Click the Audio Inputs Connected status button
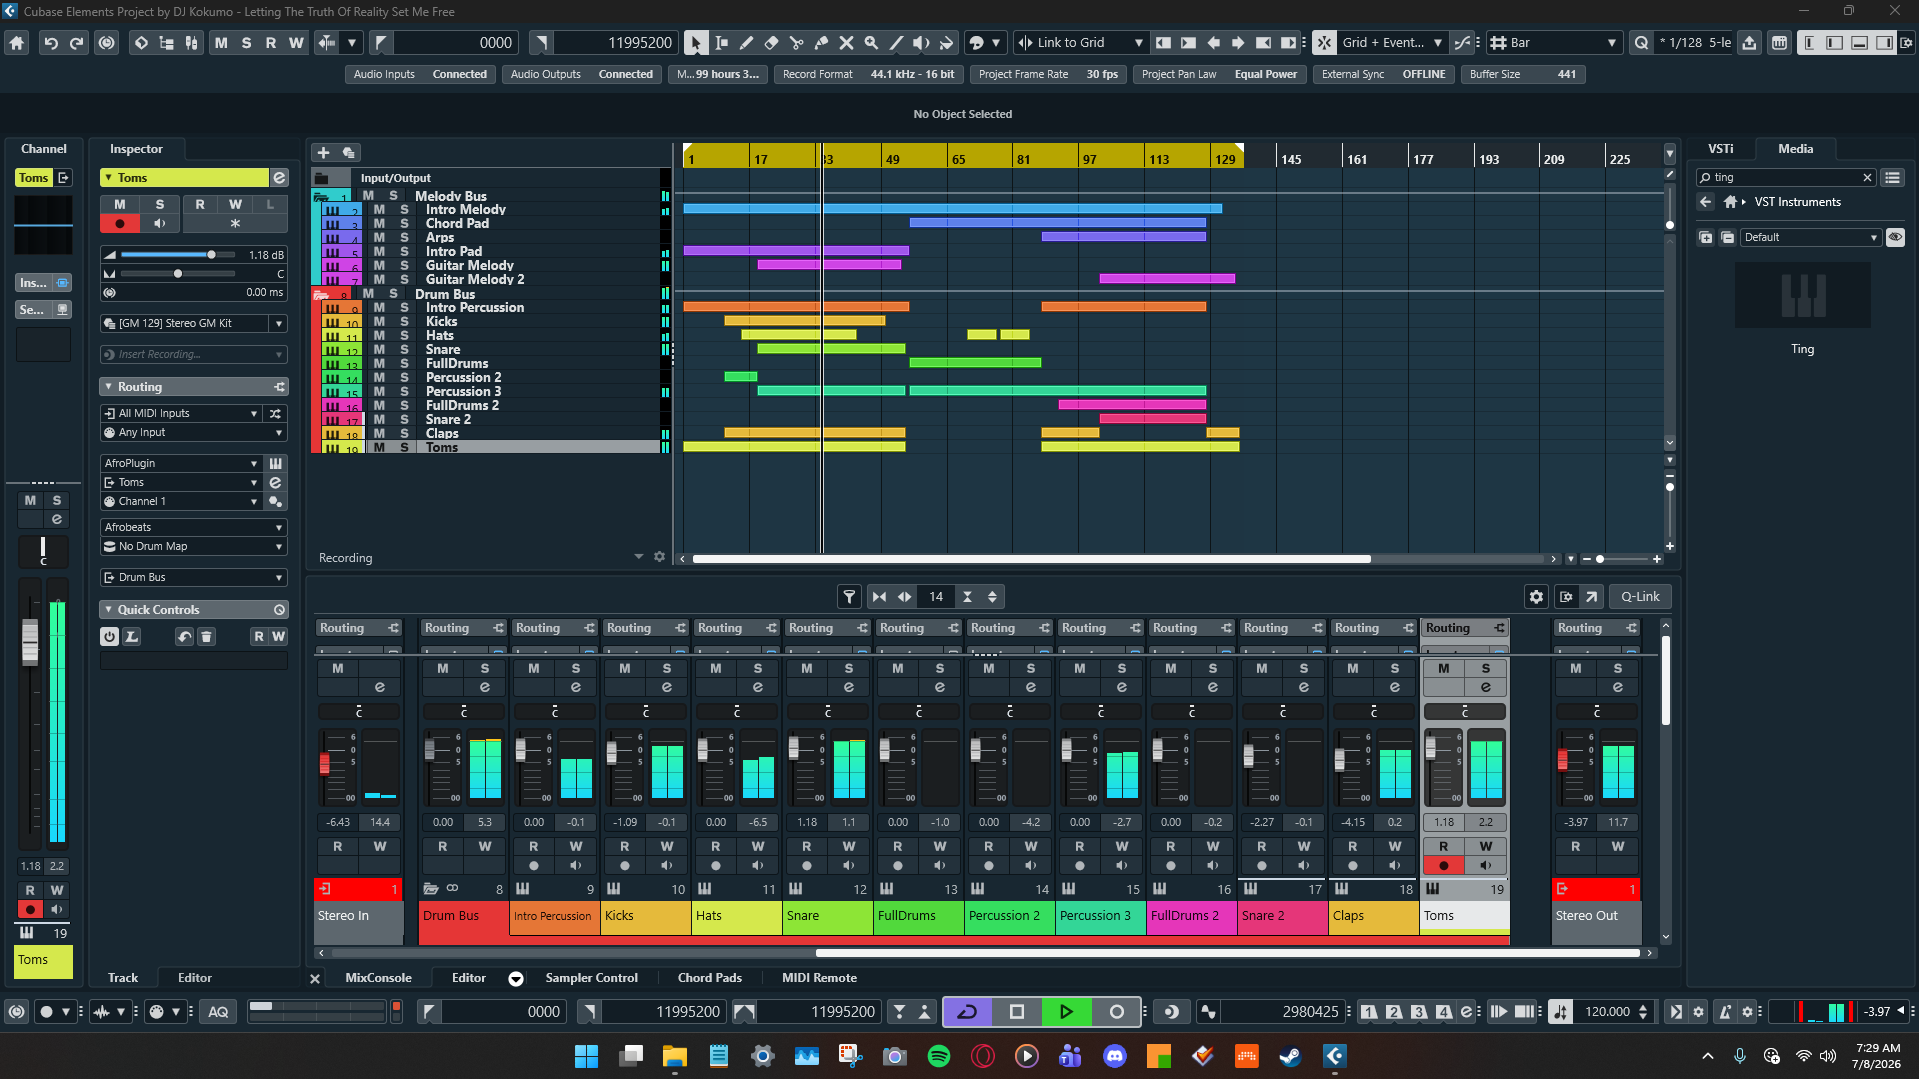 (x=420, y=74)
